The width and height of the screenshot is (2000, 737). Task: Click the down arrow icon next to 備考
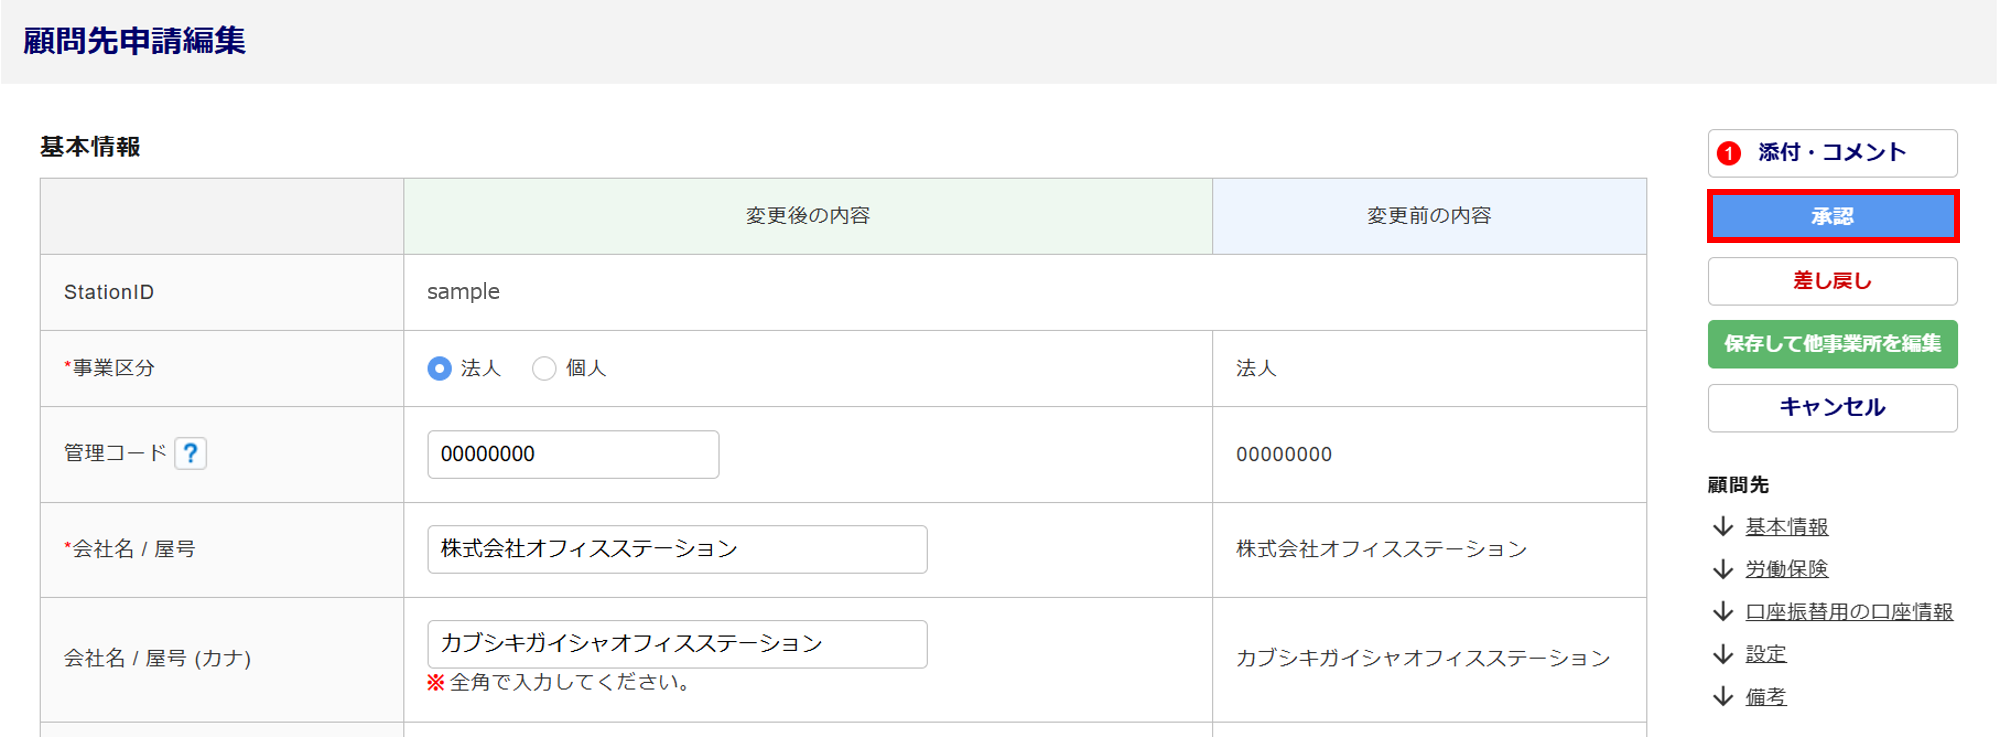click(1723, 697)
